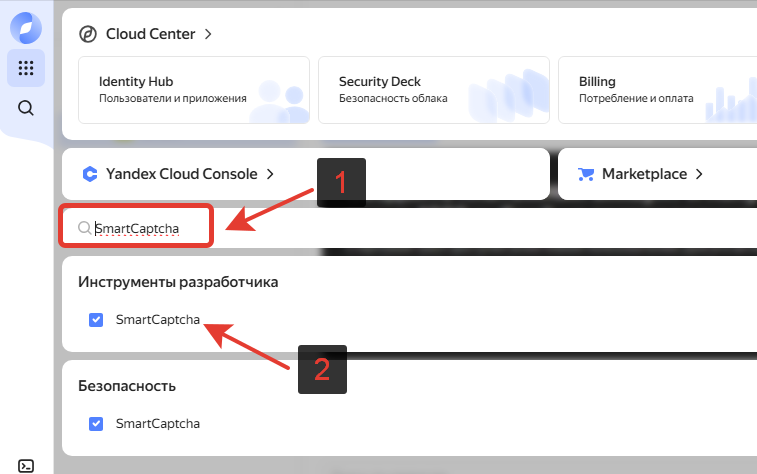Click the sidebar search magnifier icon
This screenshot has height=474, width=757.
26,108
